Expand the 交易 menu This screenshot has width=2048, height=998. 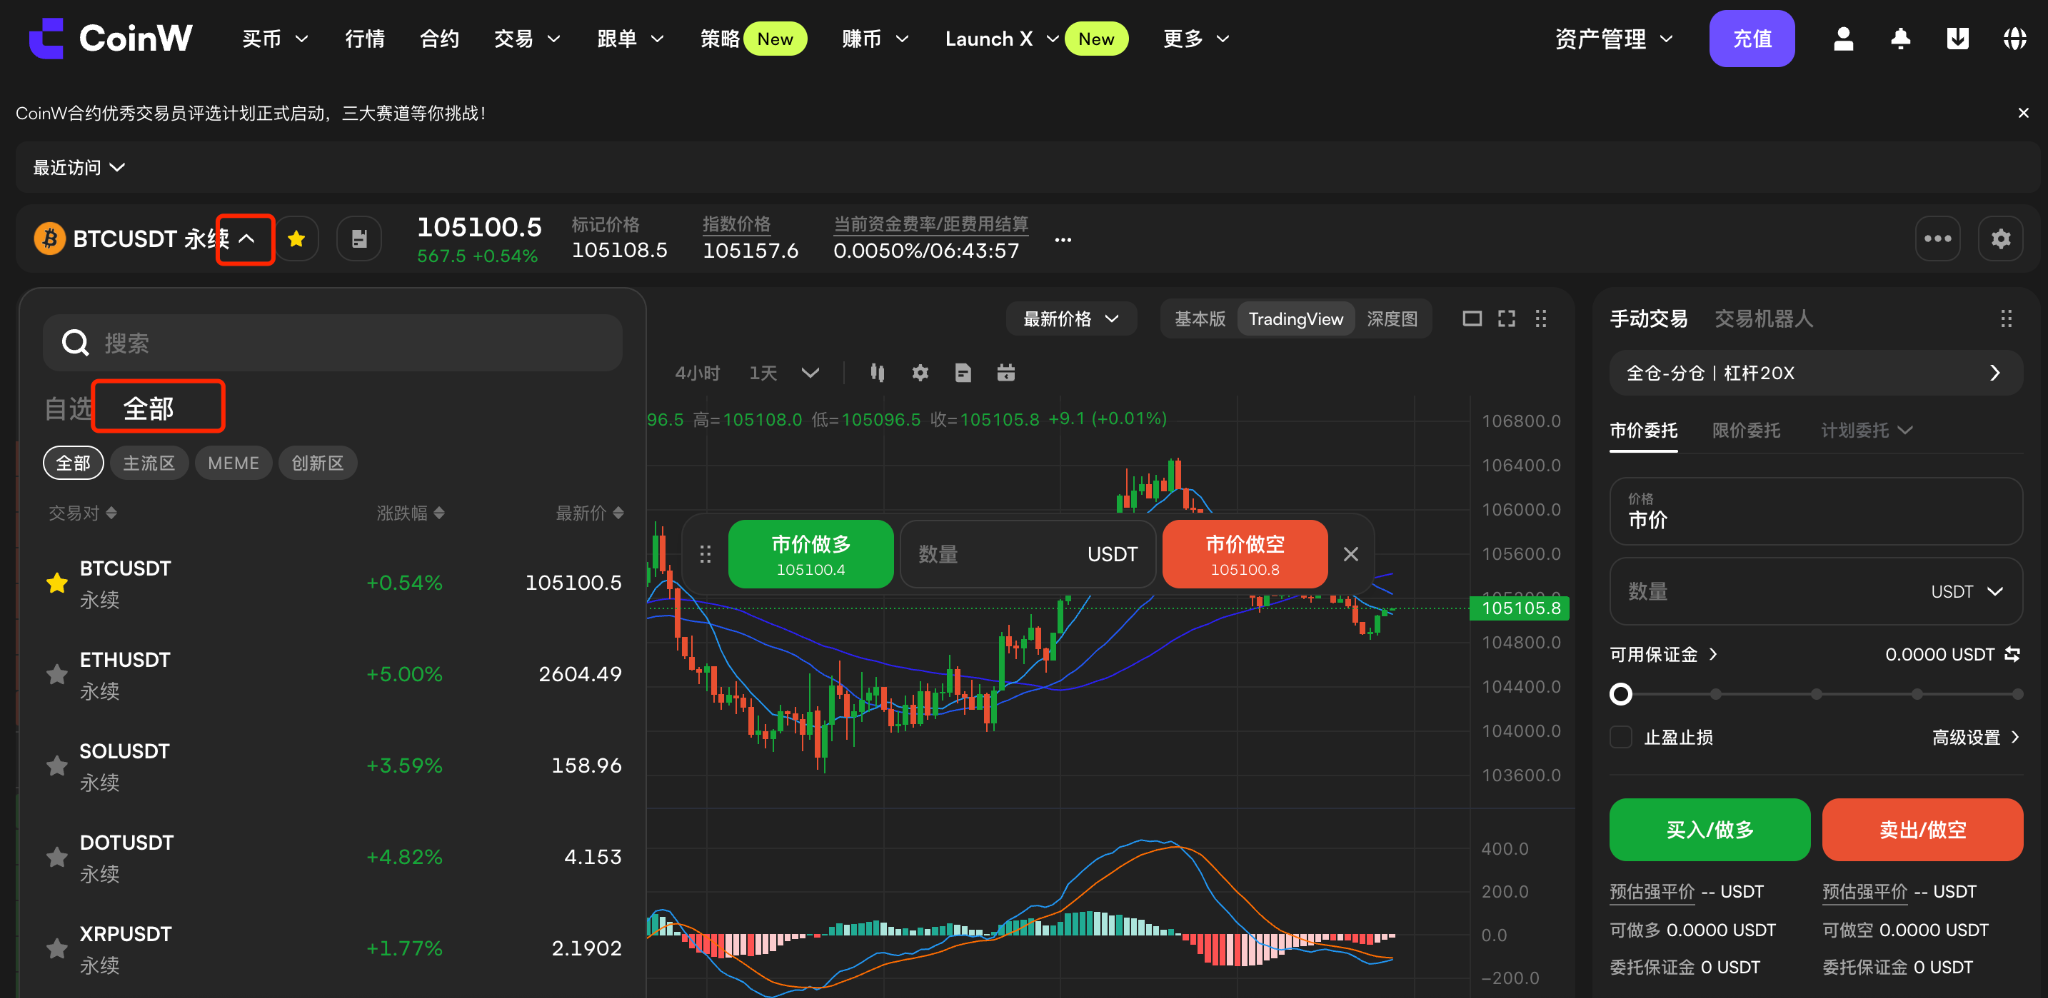[527, 39]
